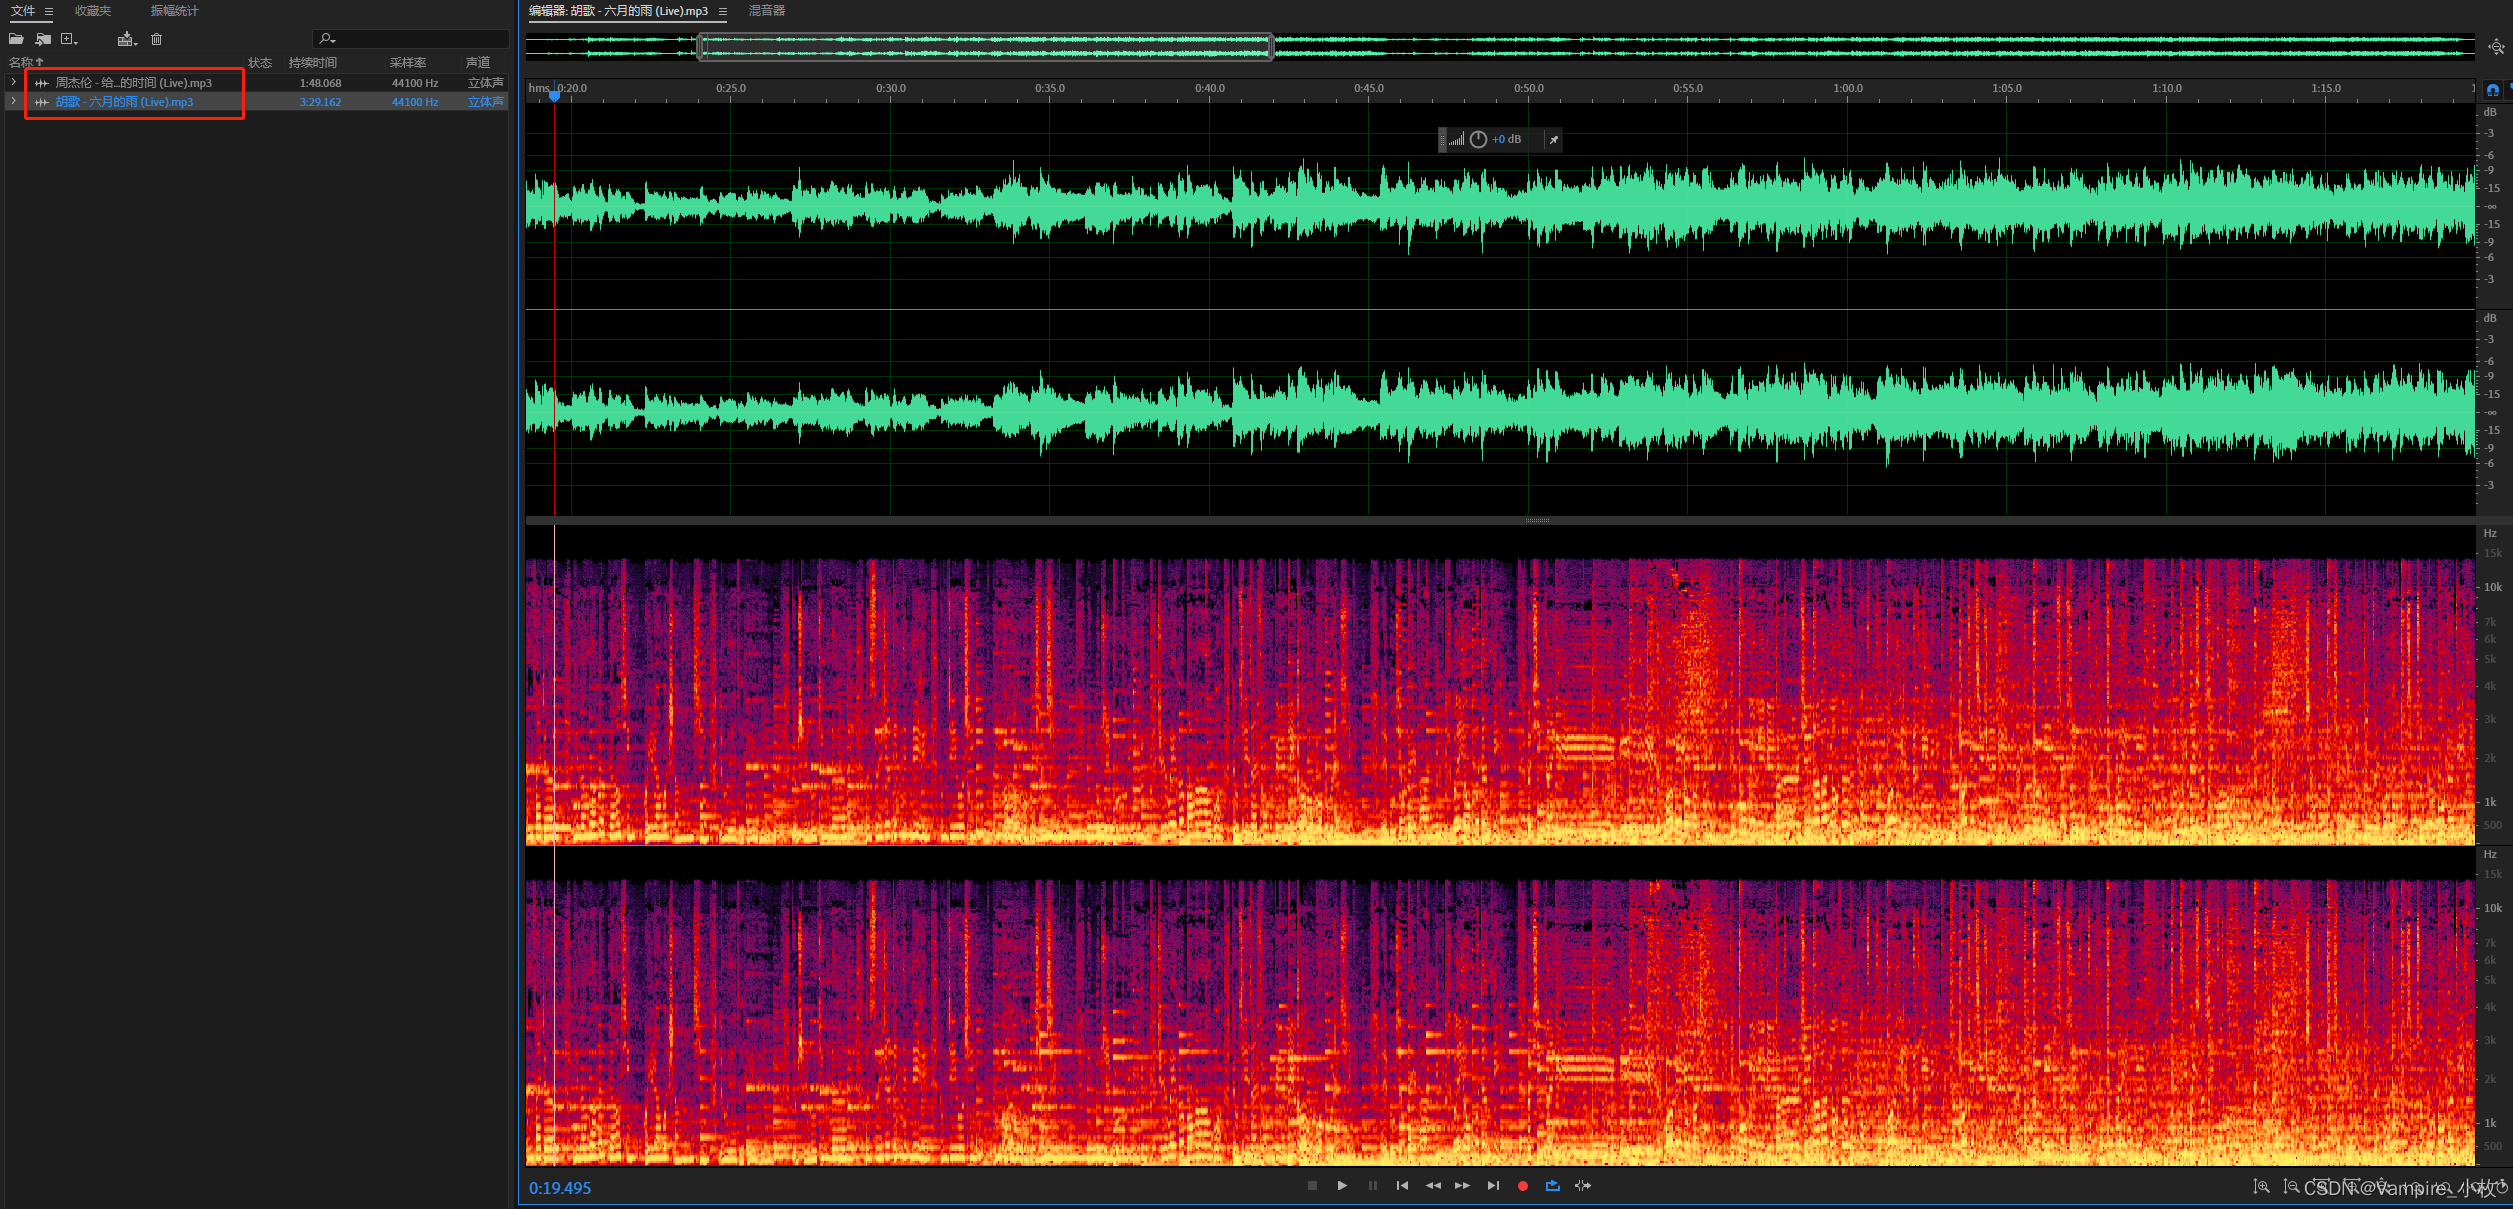2513x1209 pixels.
Task: Click the +0 dB volume adjust knob
Action: [1478, 140]
